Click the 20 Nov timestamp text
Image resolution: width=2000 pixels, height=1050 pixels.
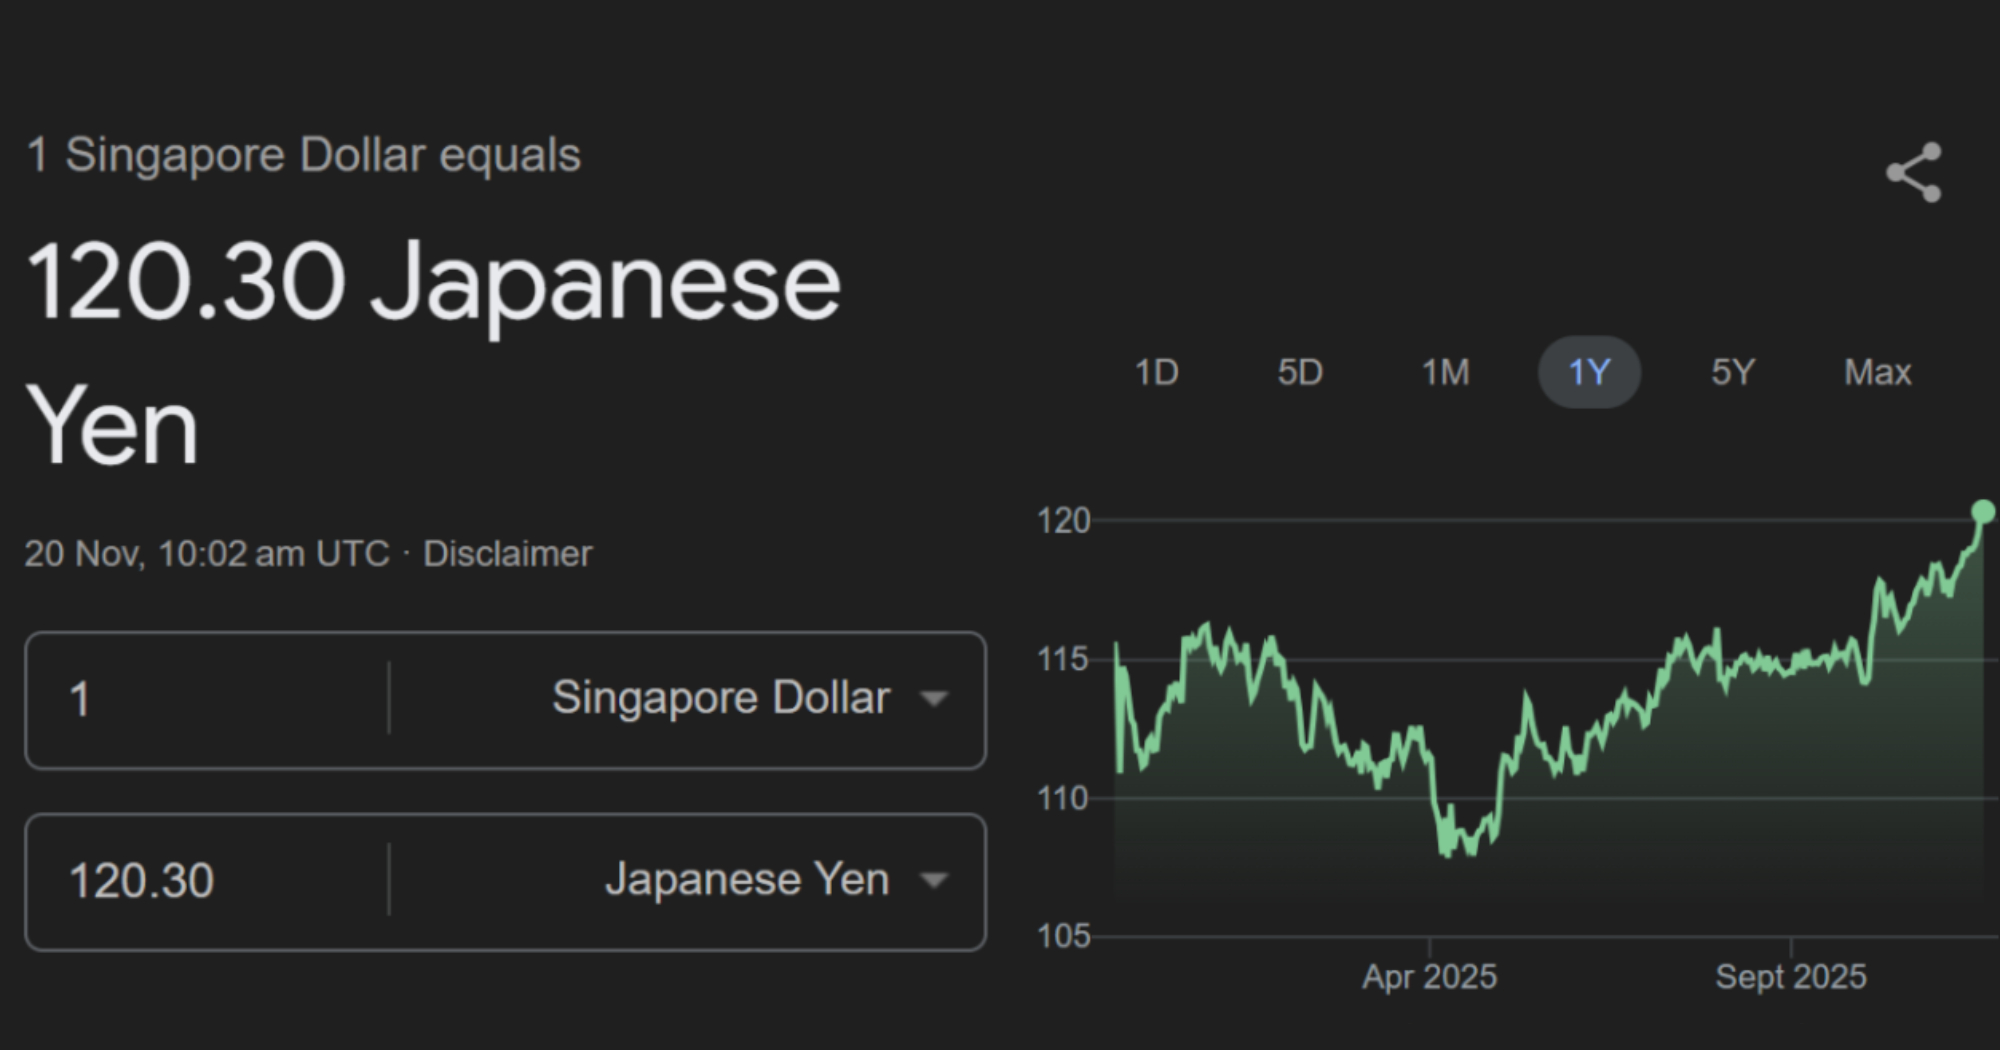206,553
